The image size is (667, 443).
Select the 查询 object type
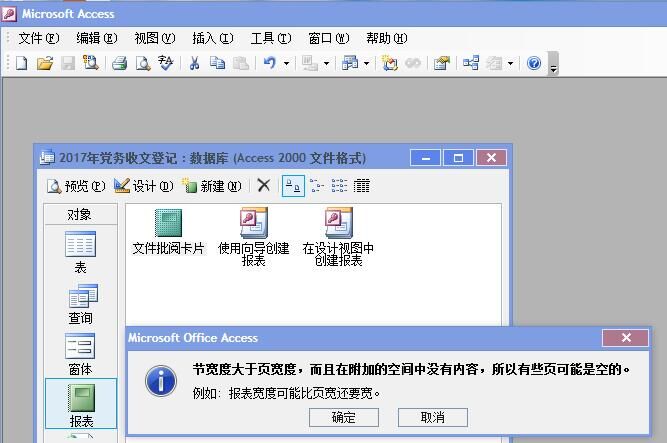tap(80, 304)
